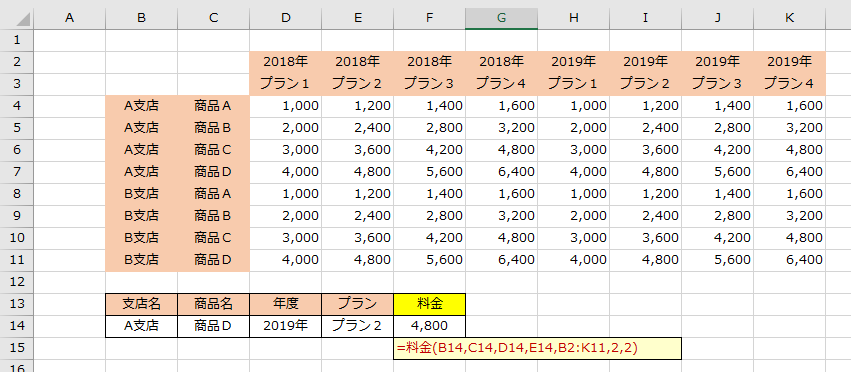Click cell E9 value 2,400
This screenshot has height=372, width=851.
(x=358, y=216)
